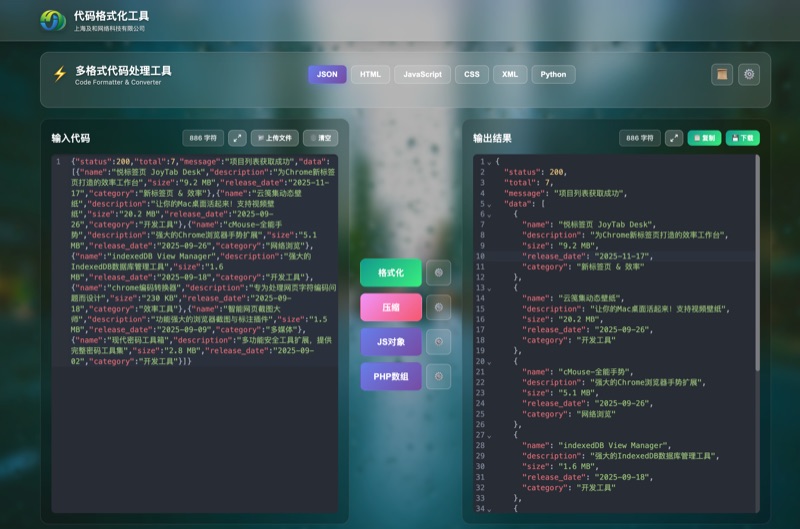
Task: Click the output panel 886 字符 counter
Action: coord(639,138)
